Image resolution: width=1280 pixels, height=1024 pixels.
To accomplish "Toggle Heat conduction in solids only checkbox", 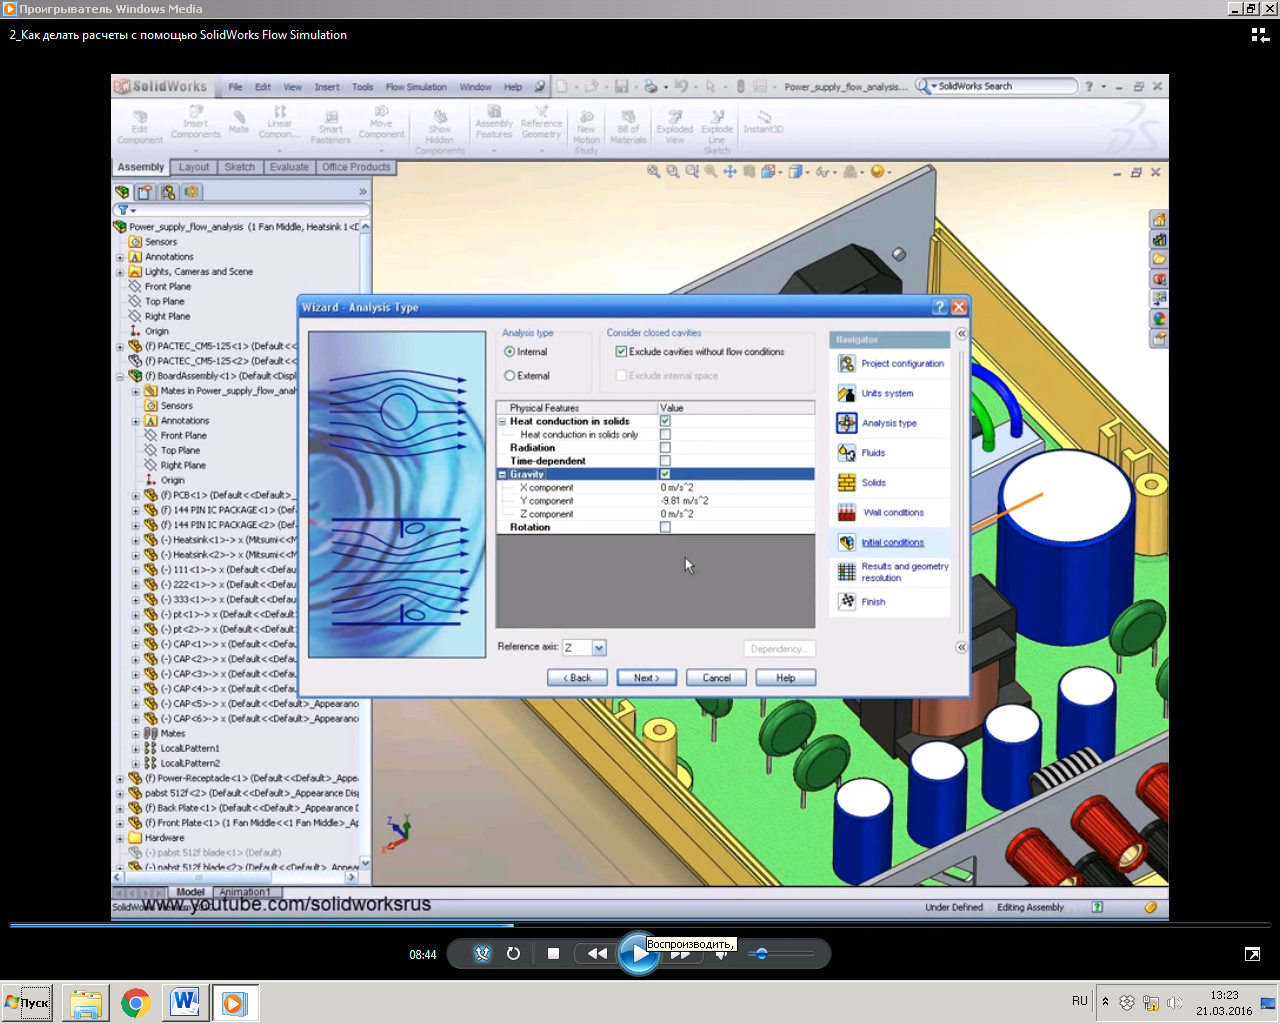I will 665,434.
